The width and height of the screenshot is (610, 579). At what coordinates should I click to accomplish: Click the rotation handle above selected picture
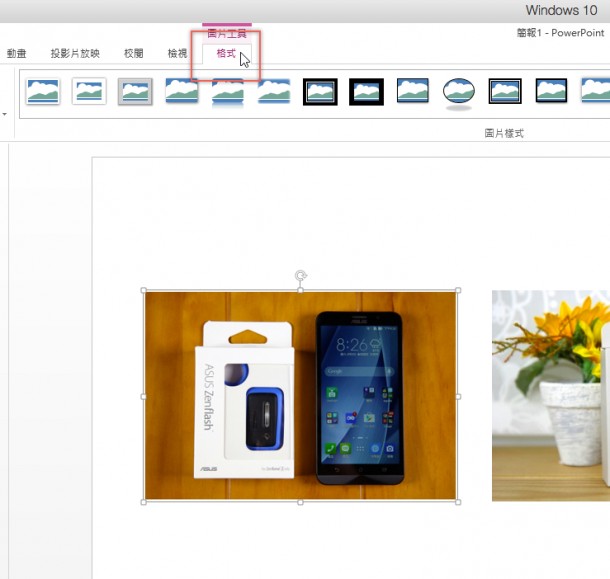(x=300, y=276)
